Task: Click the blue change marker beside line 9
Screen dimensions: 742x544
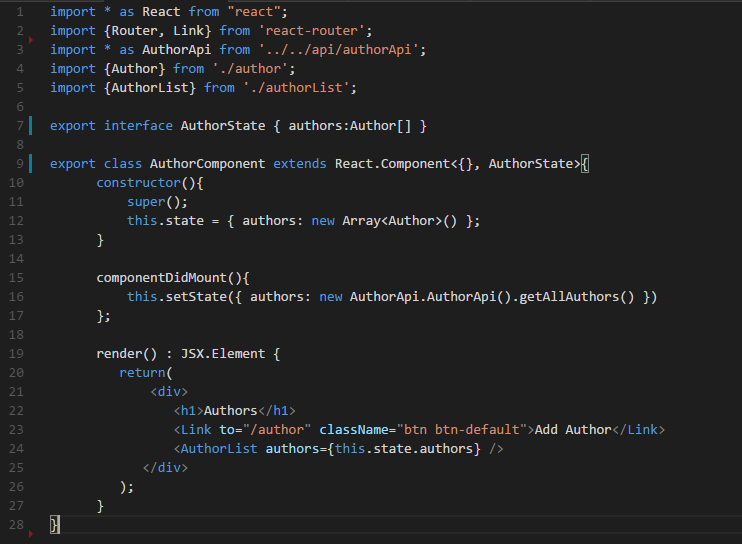Action: coord(31,164)
